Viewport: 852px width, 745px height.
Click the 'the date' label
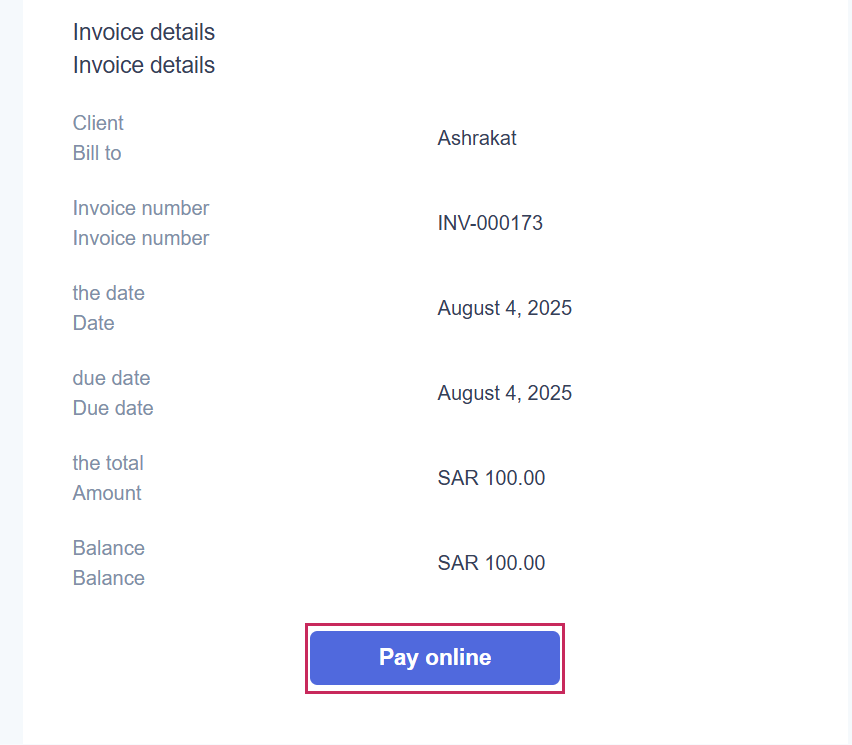point(108,293)
